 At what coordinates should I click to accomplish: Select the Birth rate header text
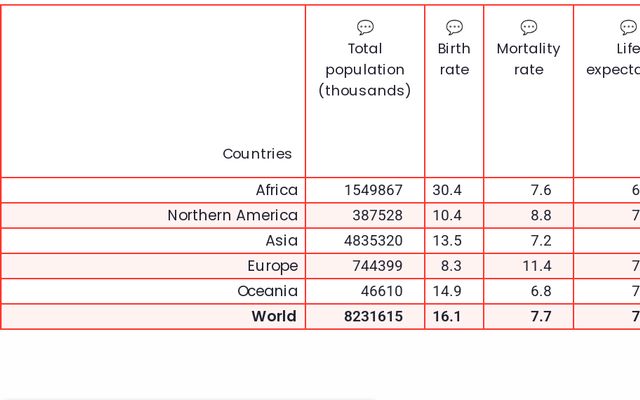[454, 59]
